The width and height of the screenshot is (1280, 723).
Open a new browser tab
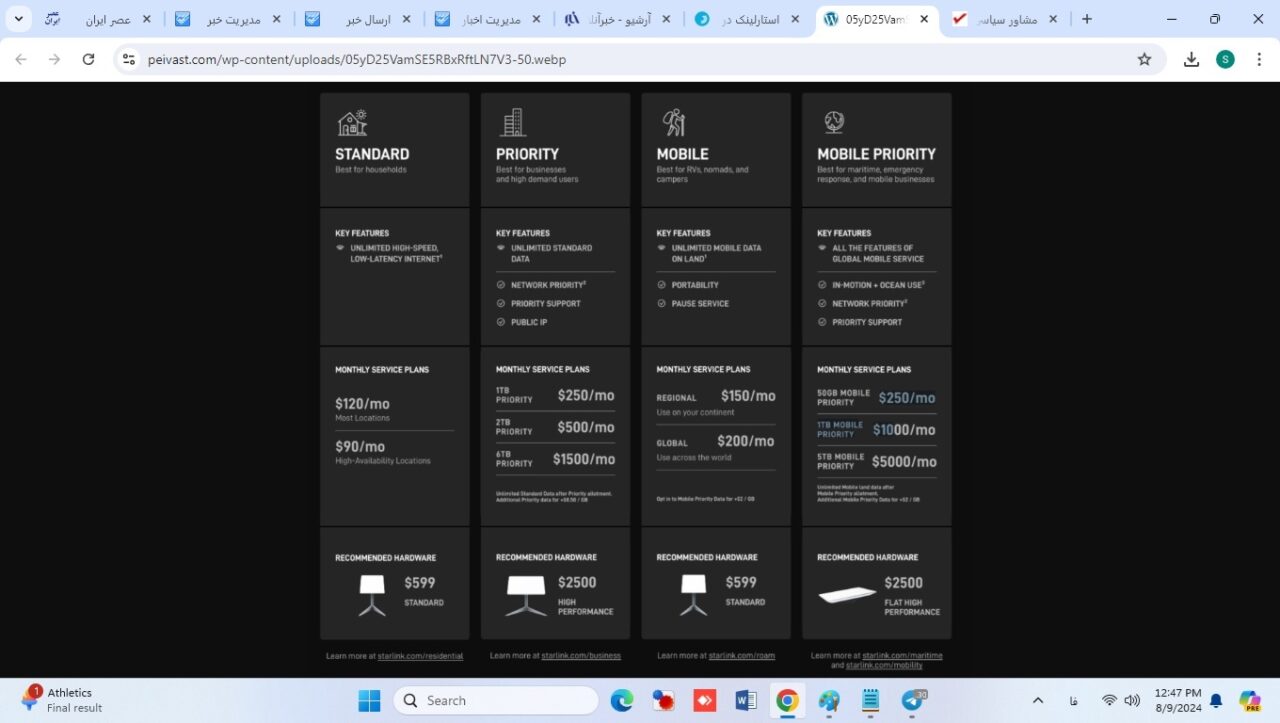click(x=1087, y=19)
